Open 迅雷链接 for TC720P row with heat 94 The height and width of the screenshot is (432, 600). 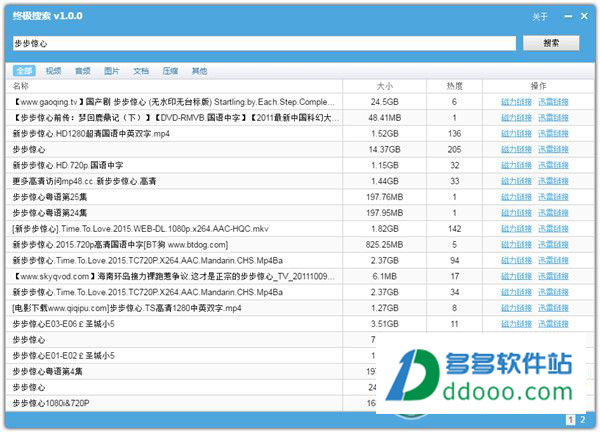553,261
